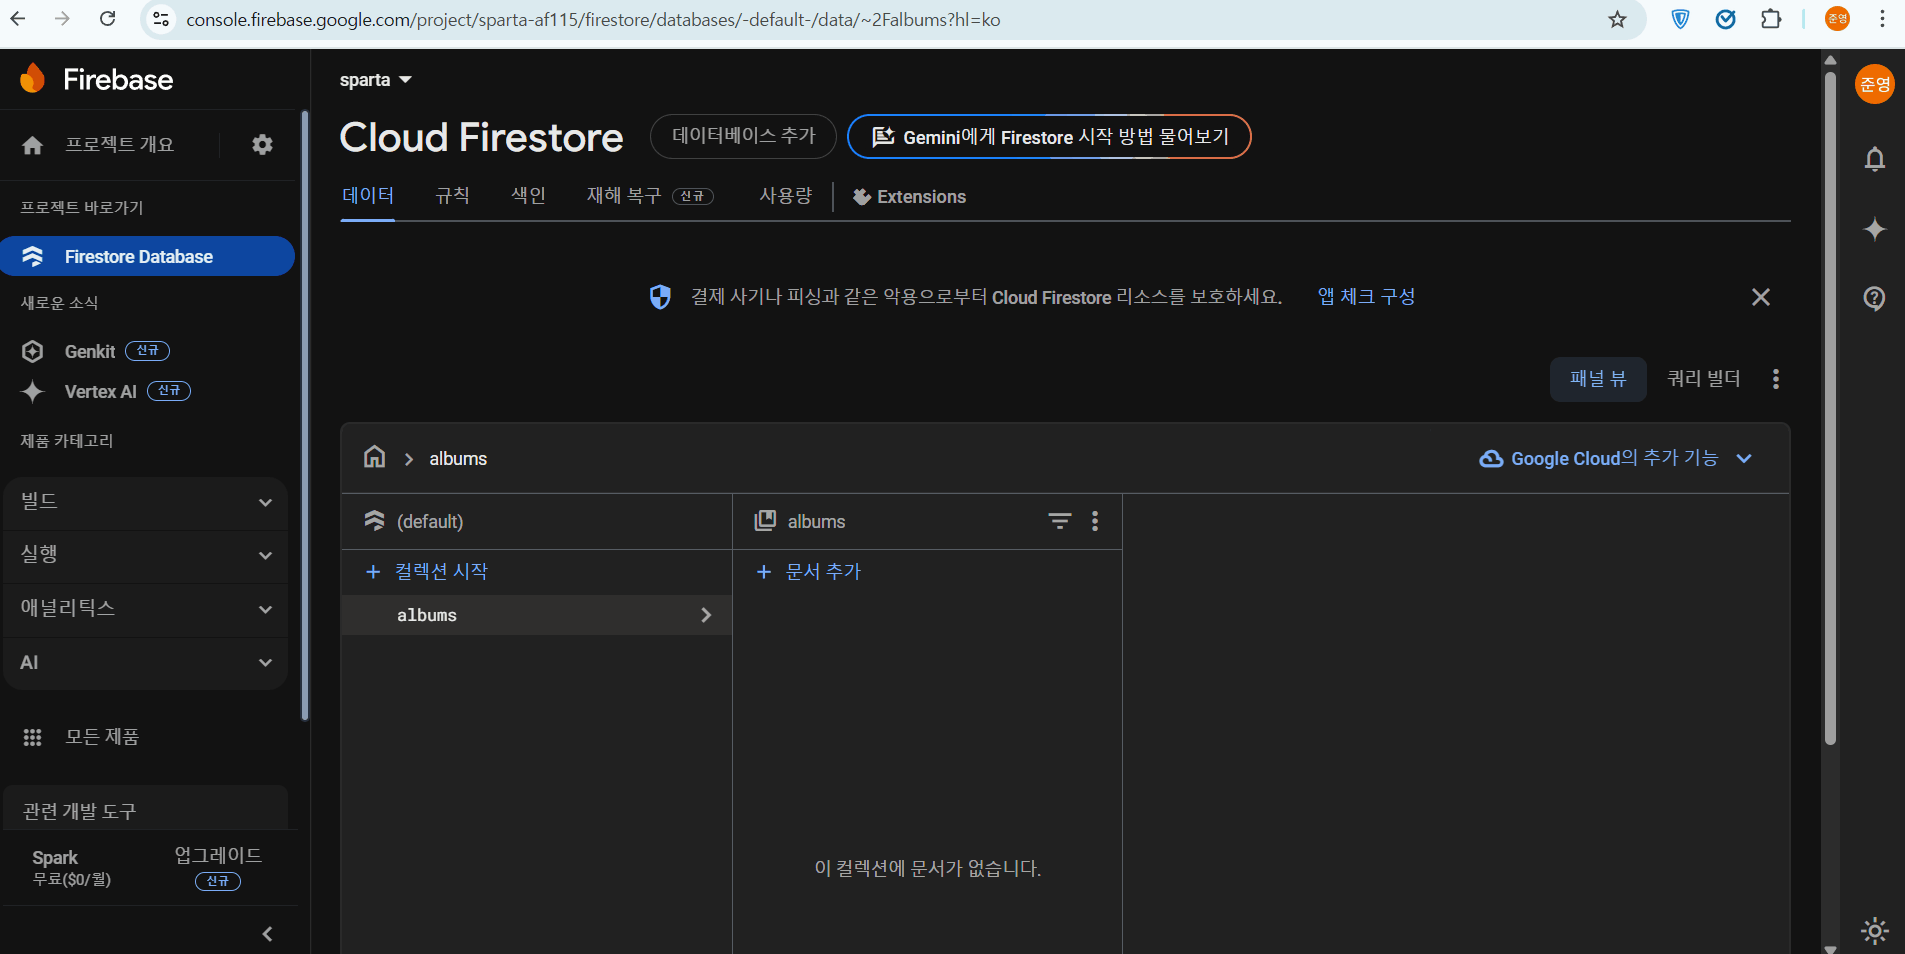Expand the 애널리틱스 category
The width and height of the screenshot is (1905, 954).
pos(146,609)
